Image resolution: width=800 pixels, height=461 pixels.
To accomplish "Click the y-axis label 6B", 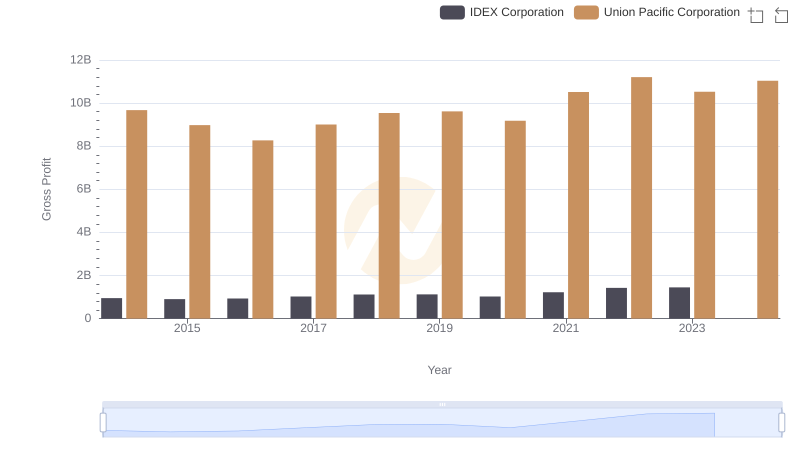I will (84, 189).
